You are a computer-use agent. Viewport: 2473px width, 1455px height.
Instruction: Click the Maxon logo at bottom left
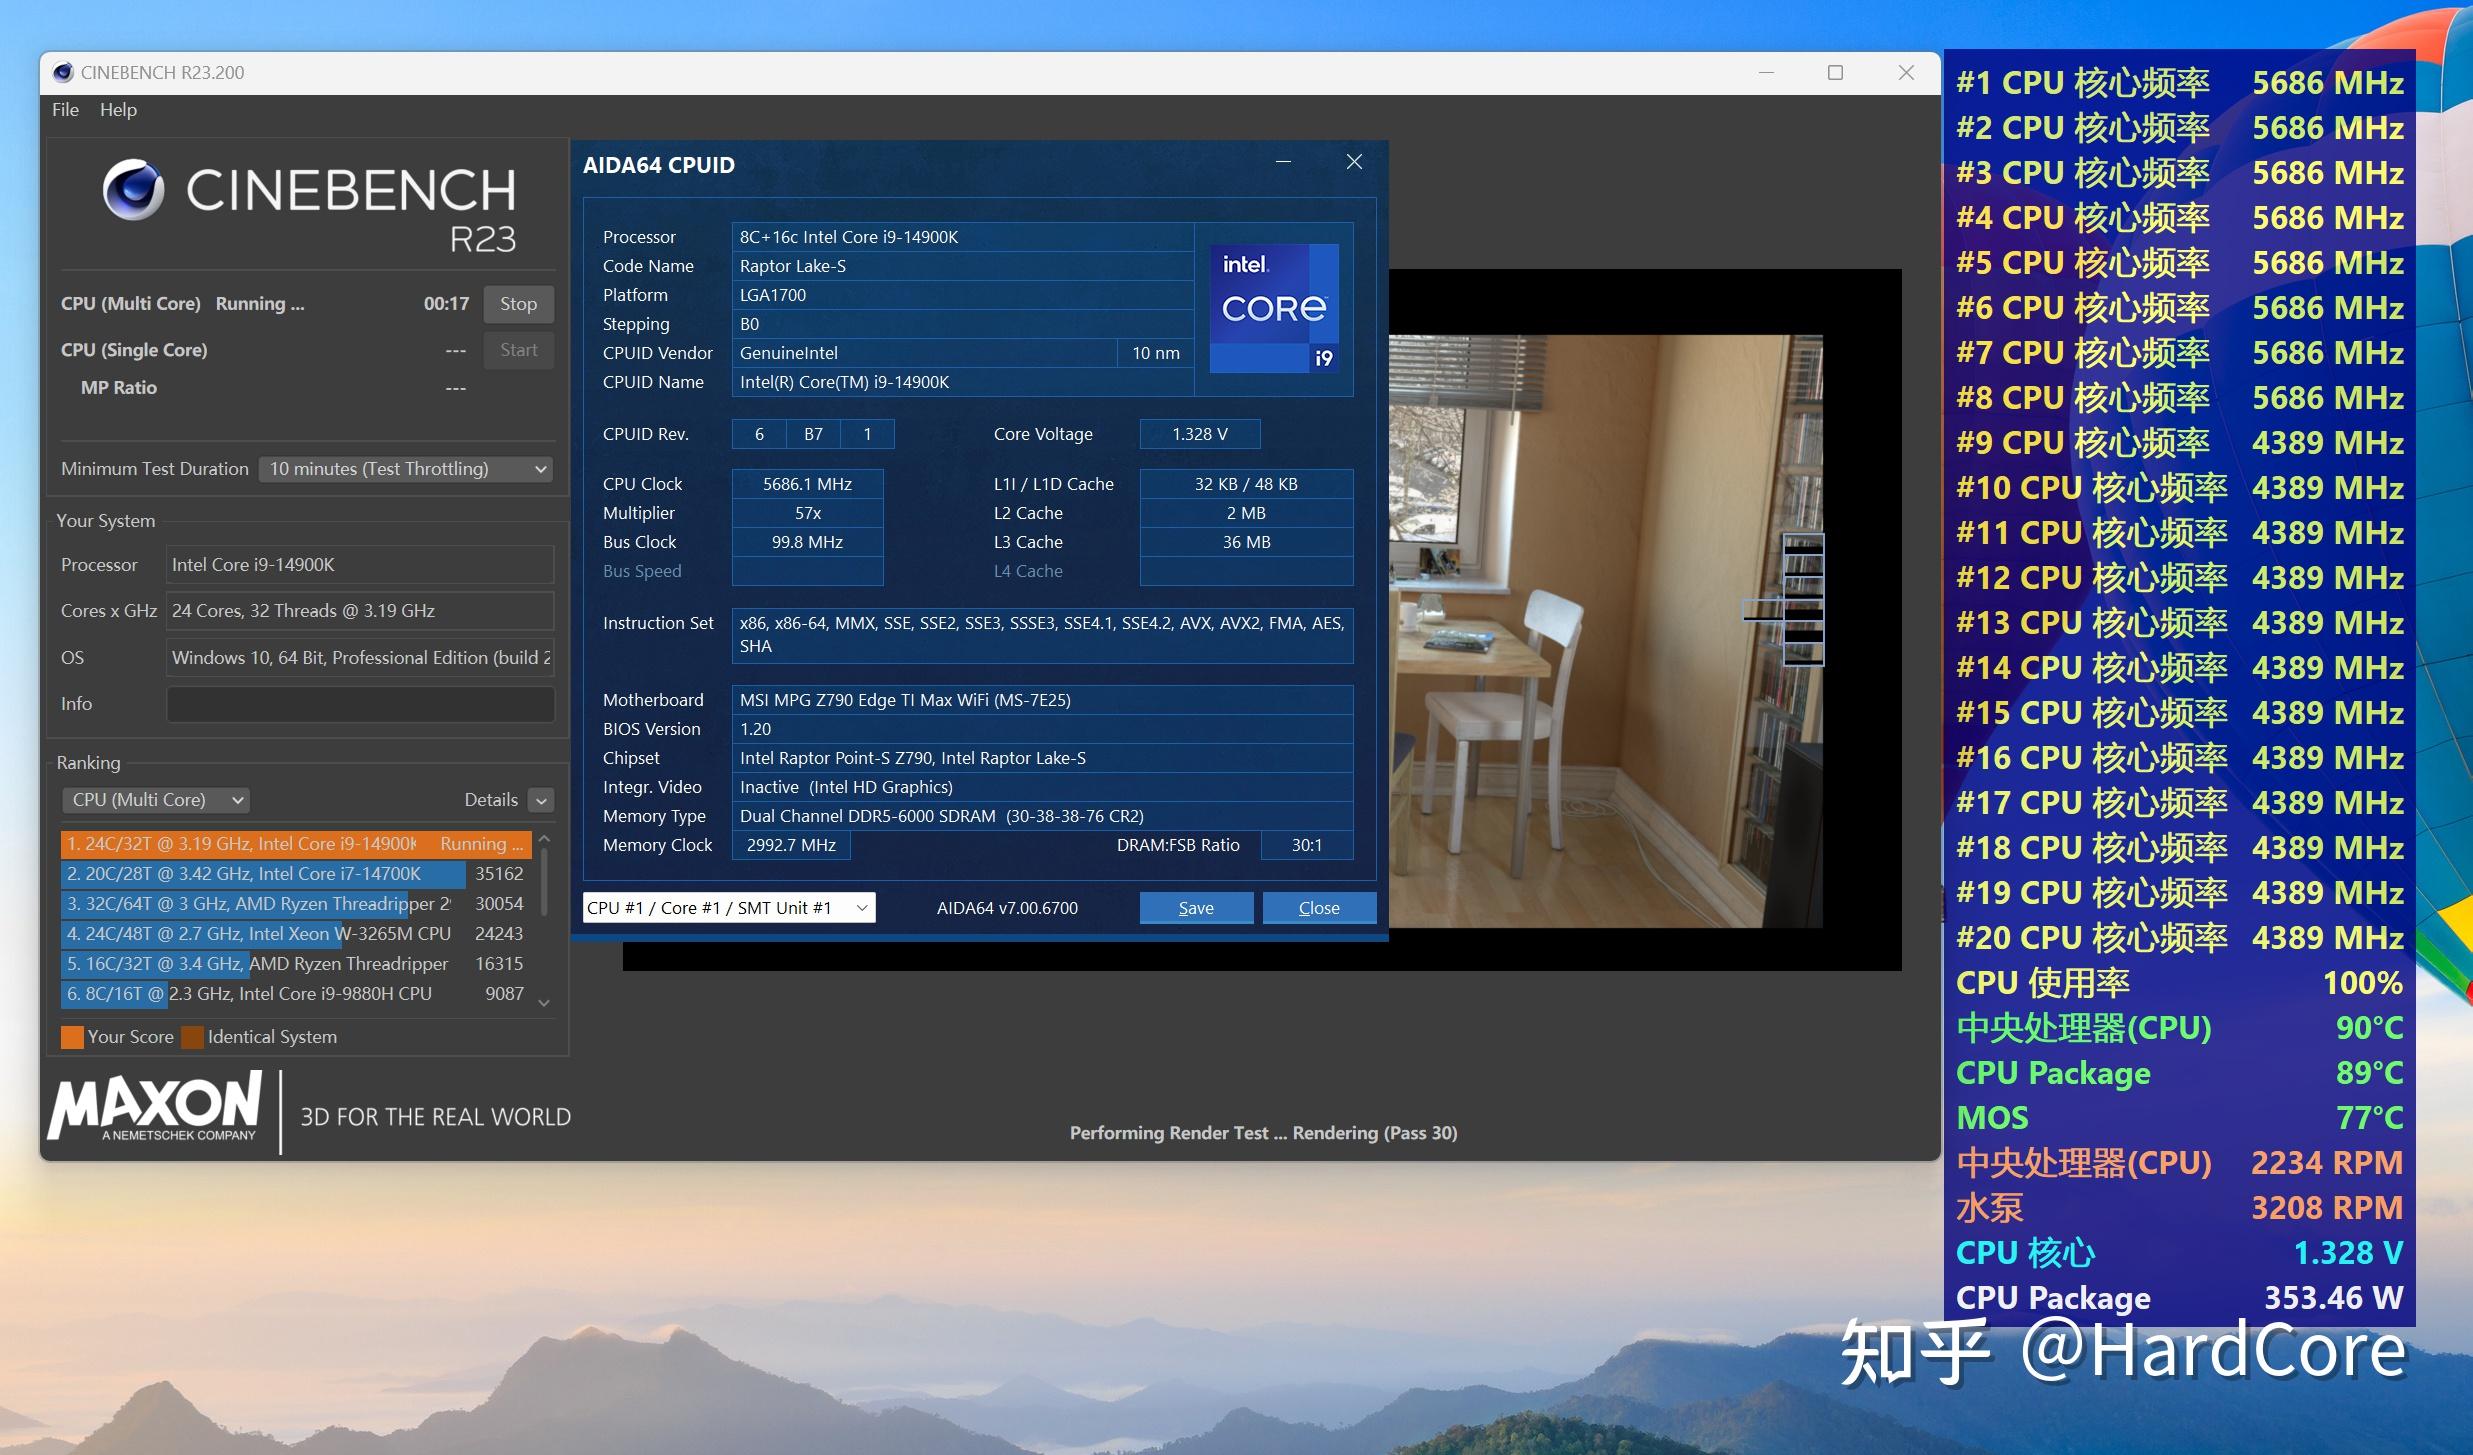[157, 1107]
